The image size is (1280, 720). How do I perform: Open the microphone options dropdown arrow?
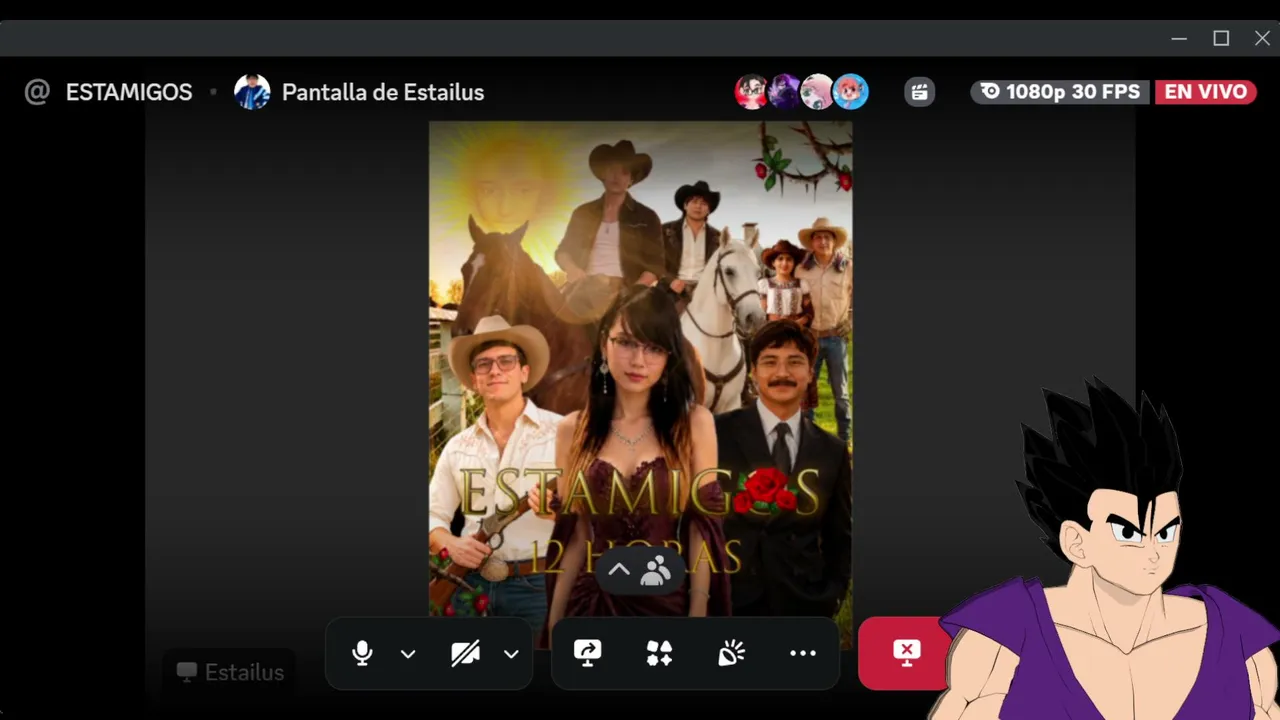408,654
